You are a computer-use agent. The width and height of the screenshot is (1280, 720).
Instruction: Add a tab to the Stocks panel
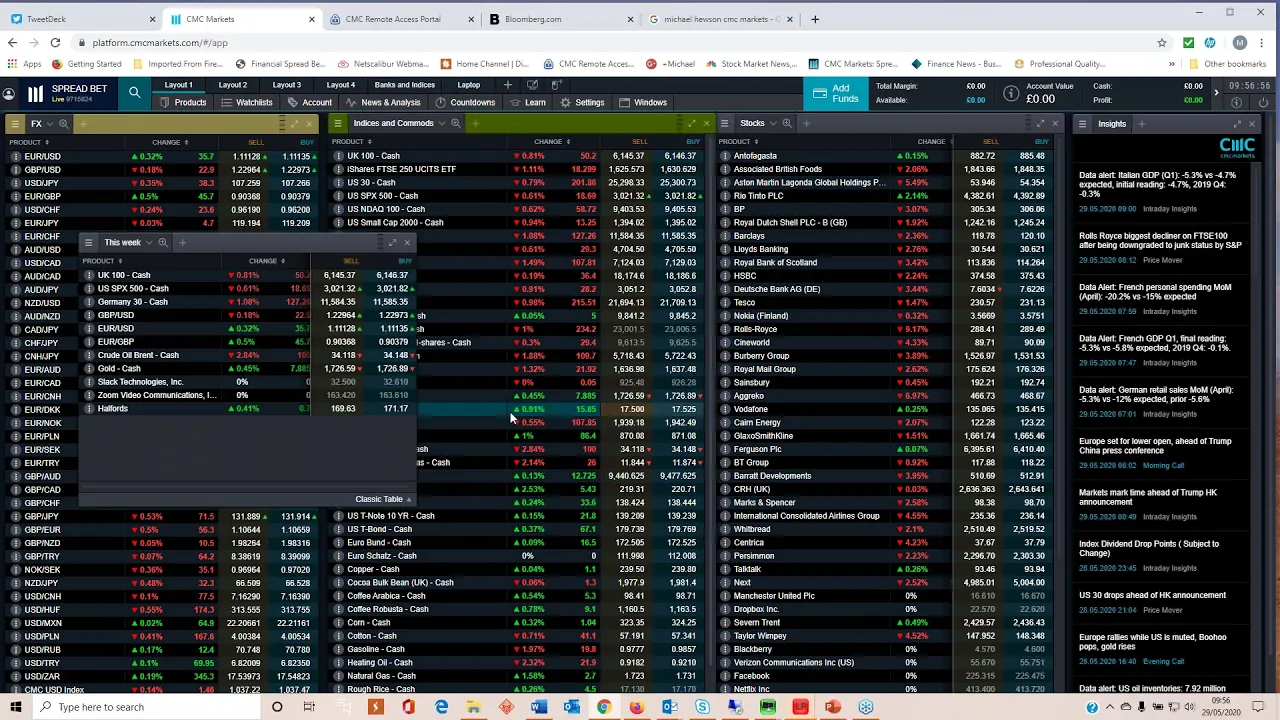coord(806,124)
